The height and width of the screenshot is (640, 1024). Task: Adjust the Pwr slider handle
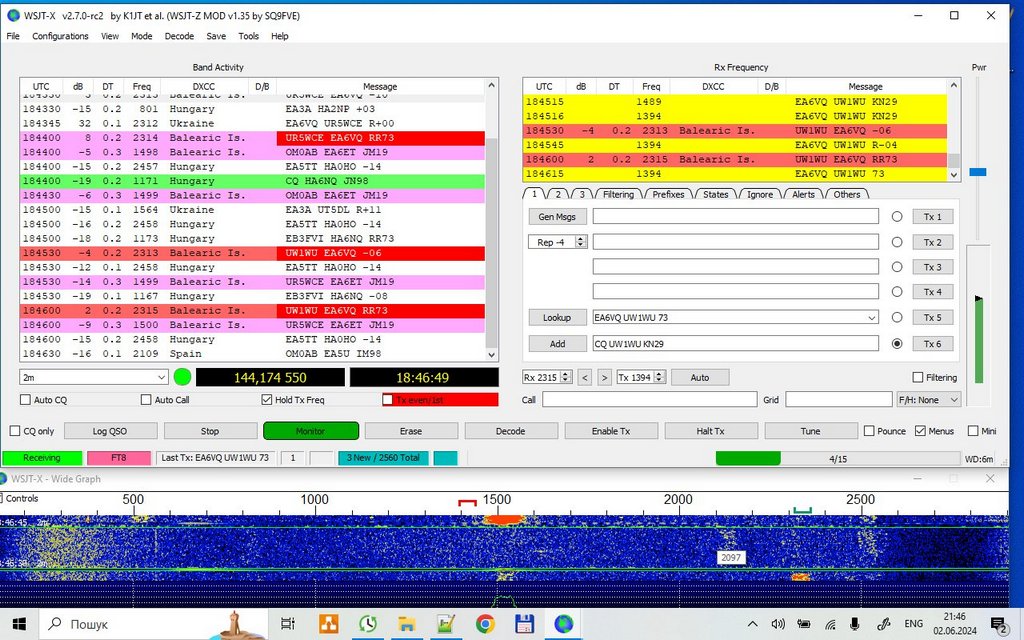[978, 172]
